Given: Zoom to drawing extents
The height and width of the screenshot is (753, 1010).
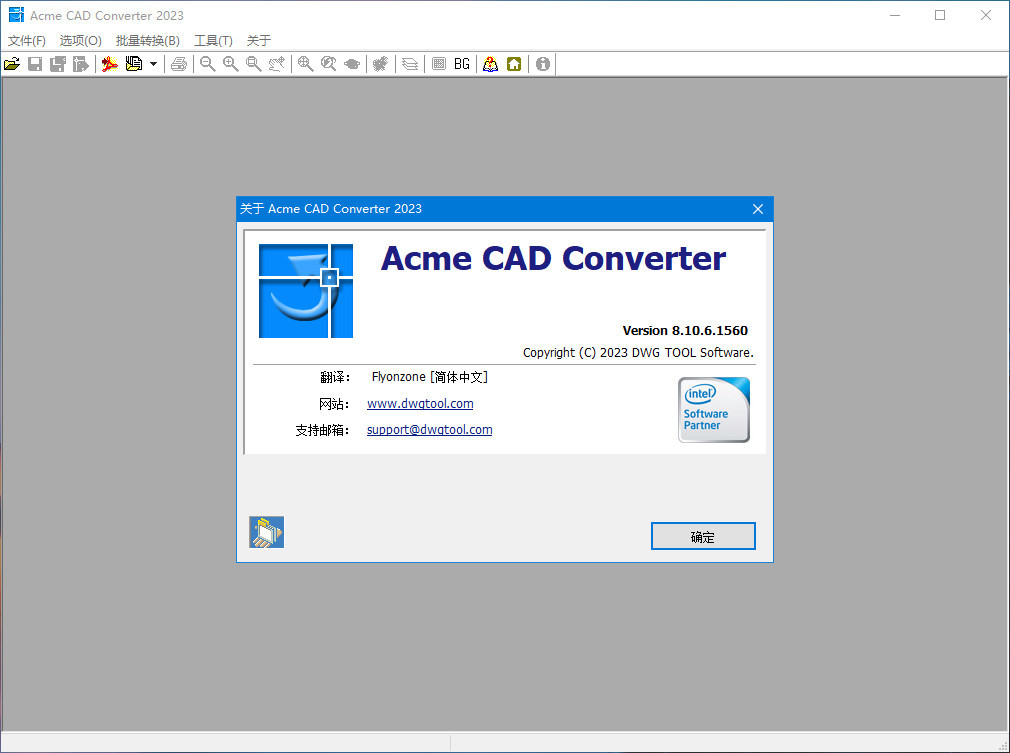Looking at the screenshot, I should [x=304, y=63].
